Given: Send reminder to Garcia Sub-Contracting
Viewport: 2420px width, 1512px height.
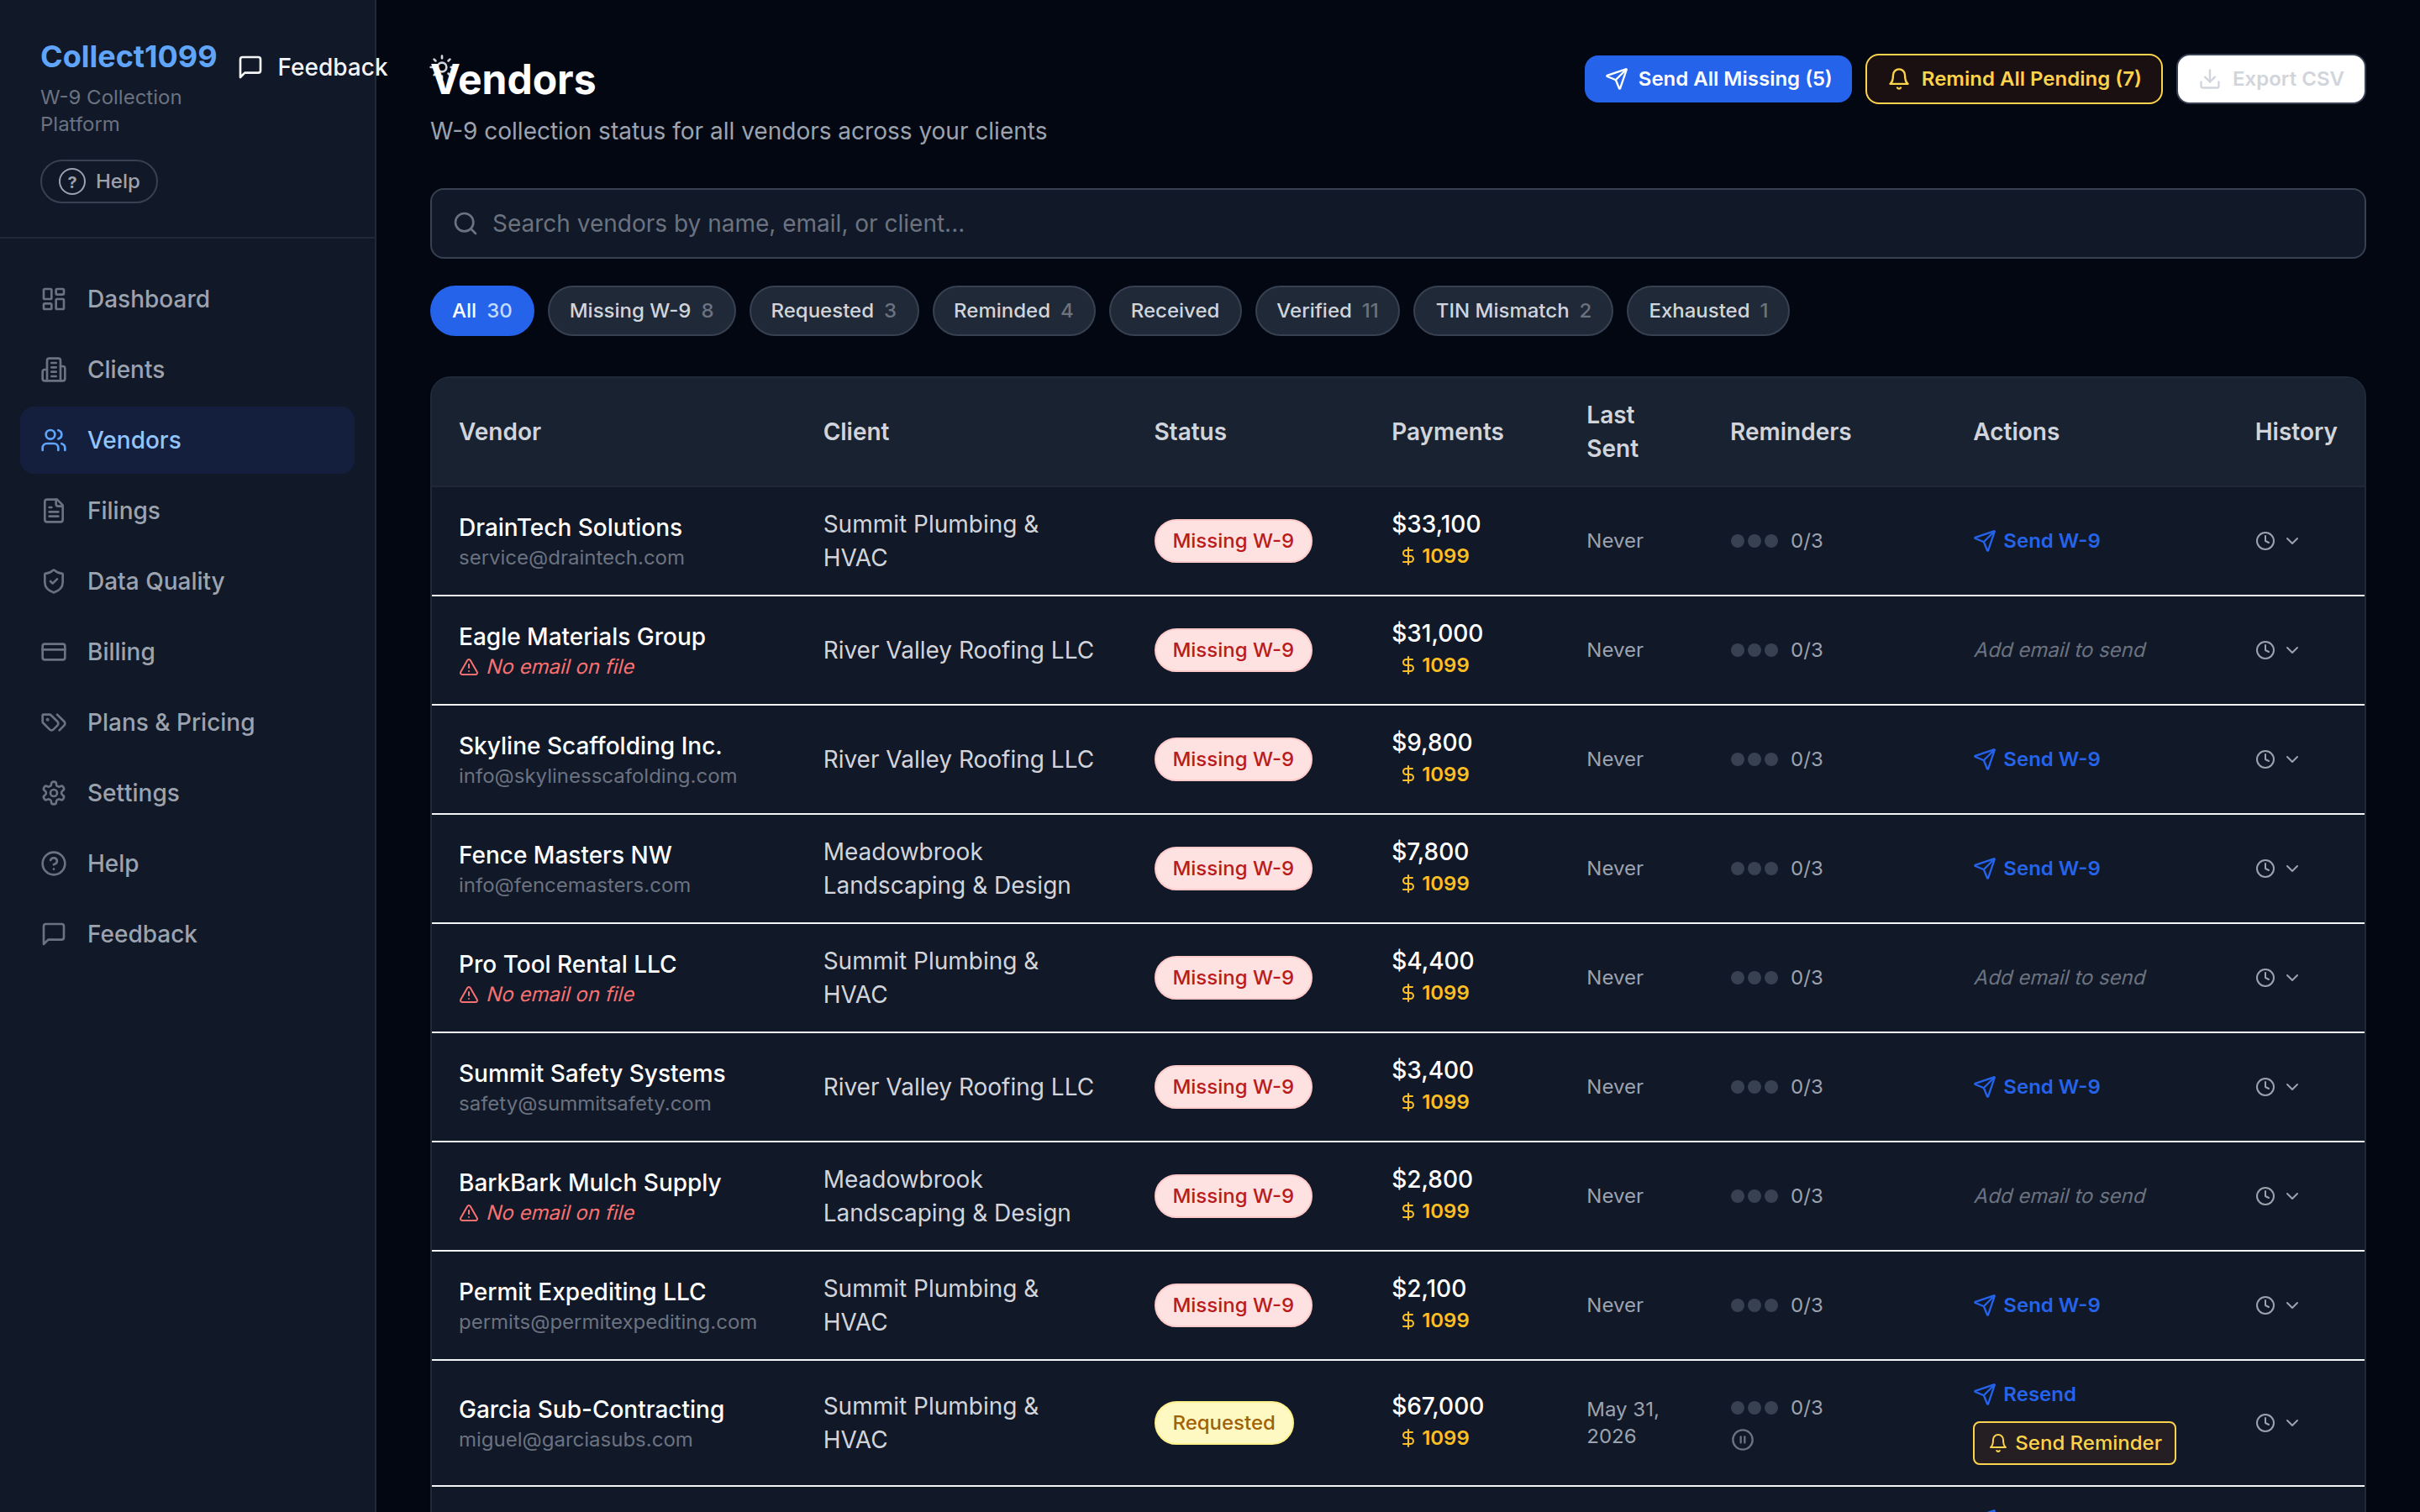Looking at the screenshot, I should [x=2074, y=1443].
